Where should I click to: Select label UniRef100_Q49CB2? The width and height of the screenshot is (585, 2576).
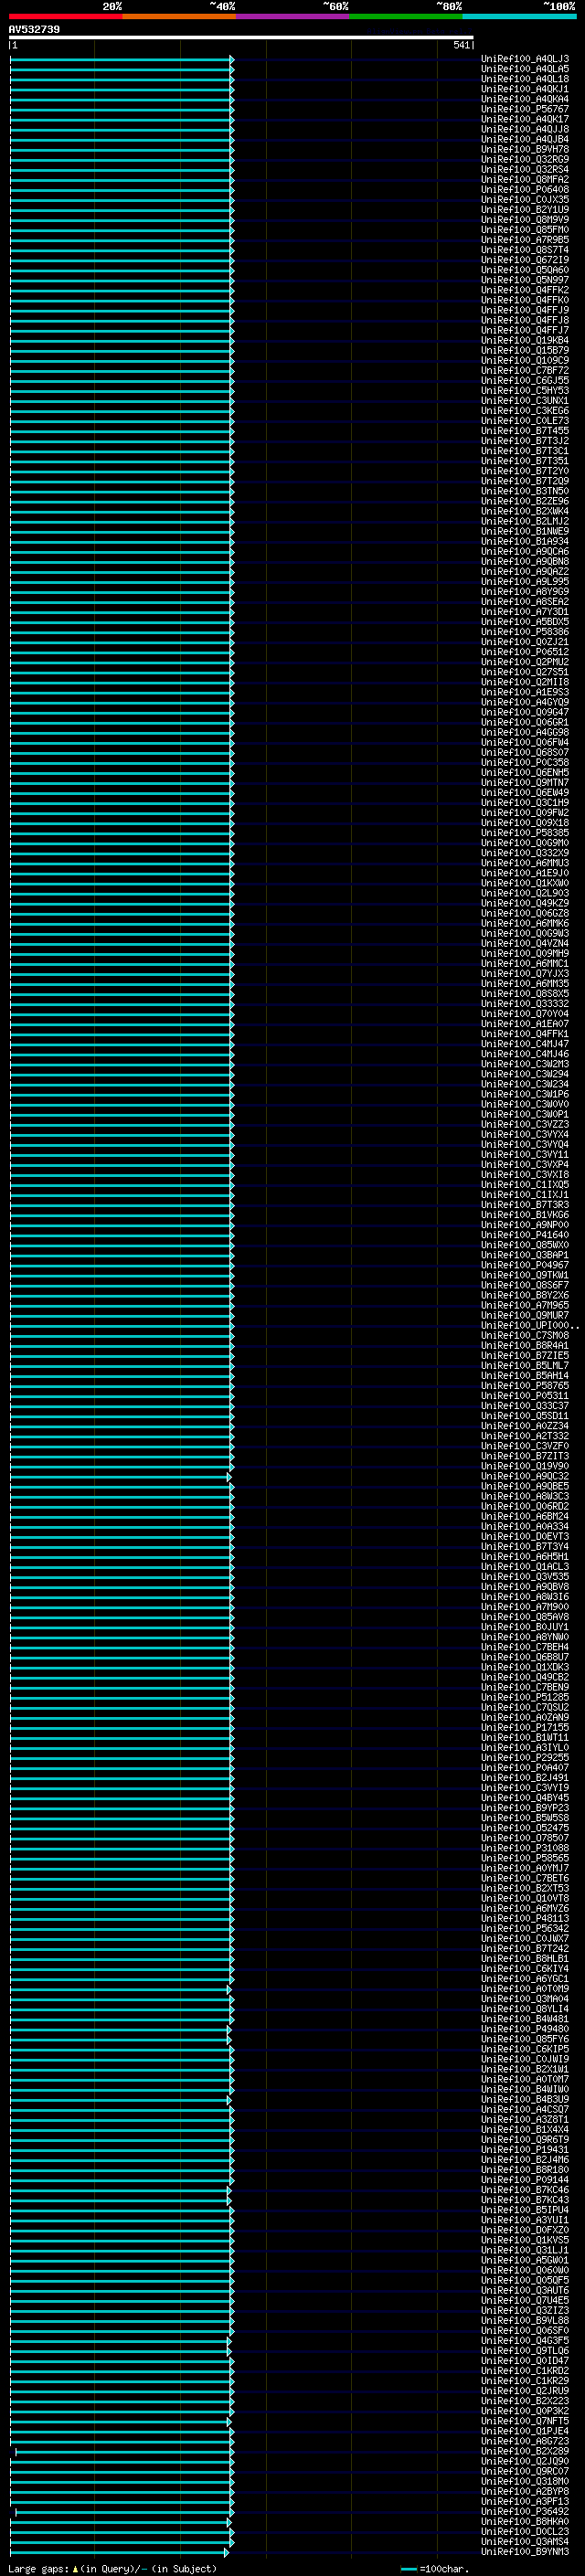[x=525, y=1677]
